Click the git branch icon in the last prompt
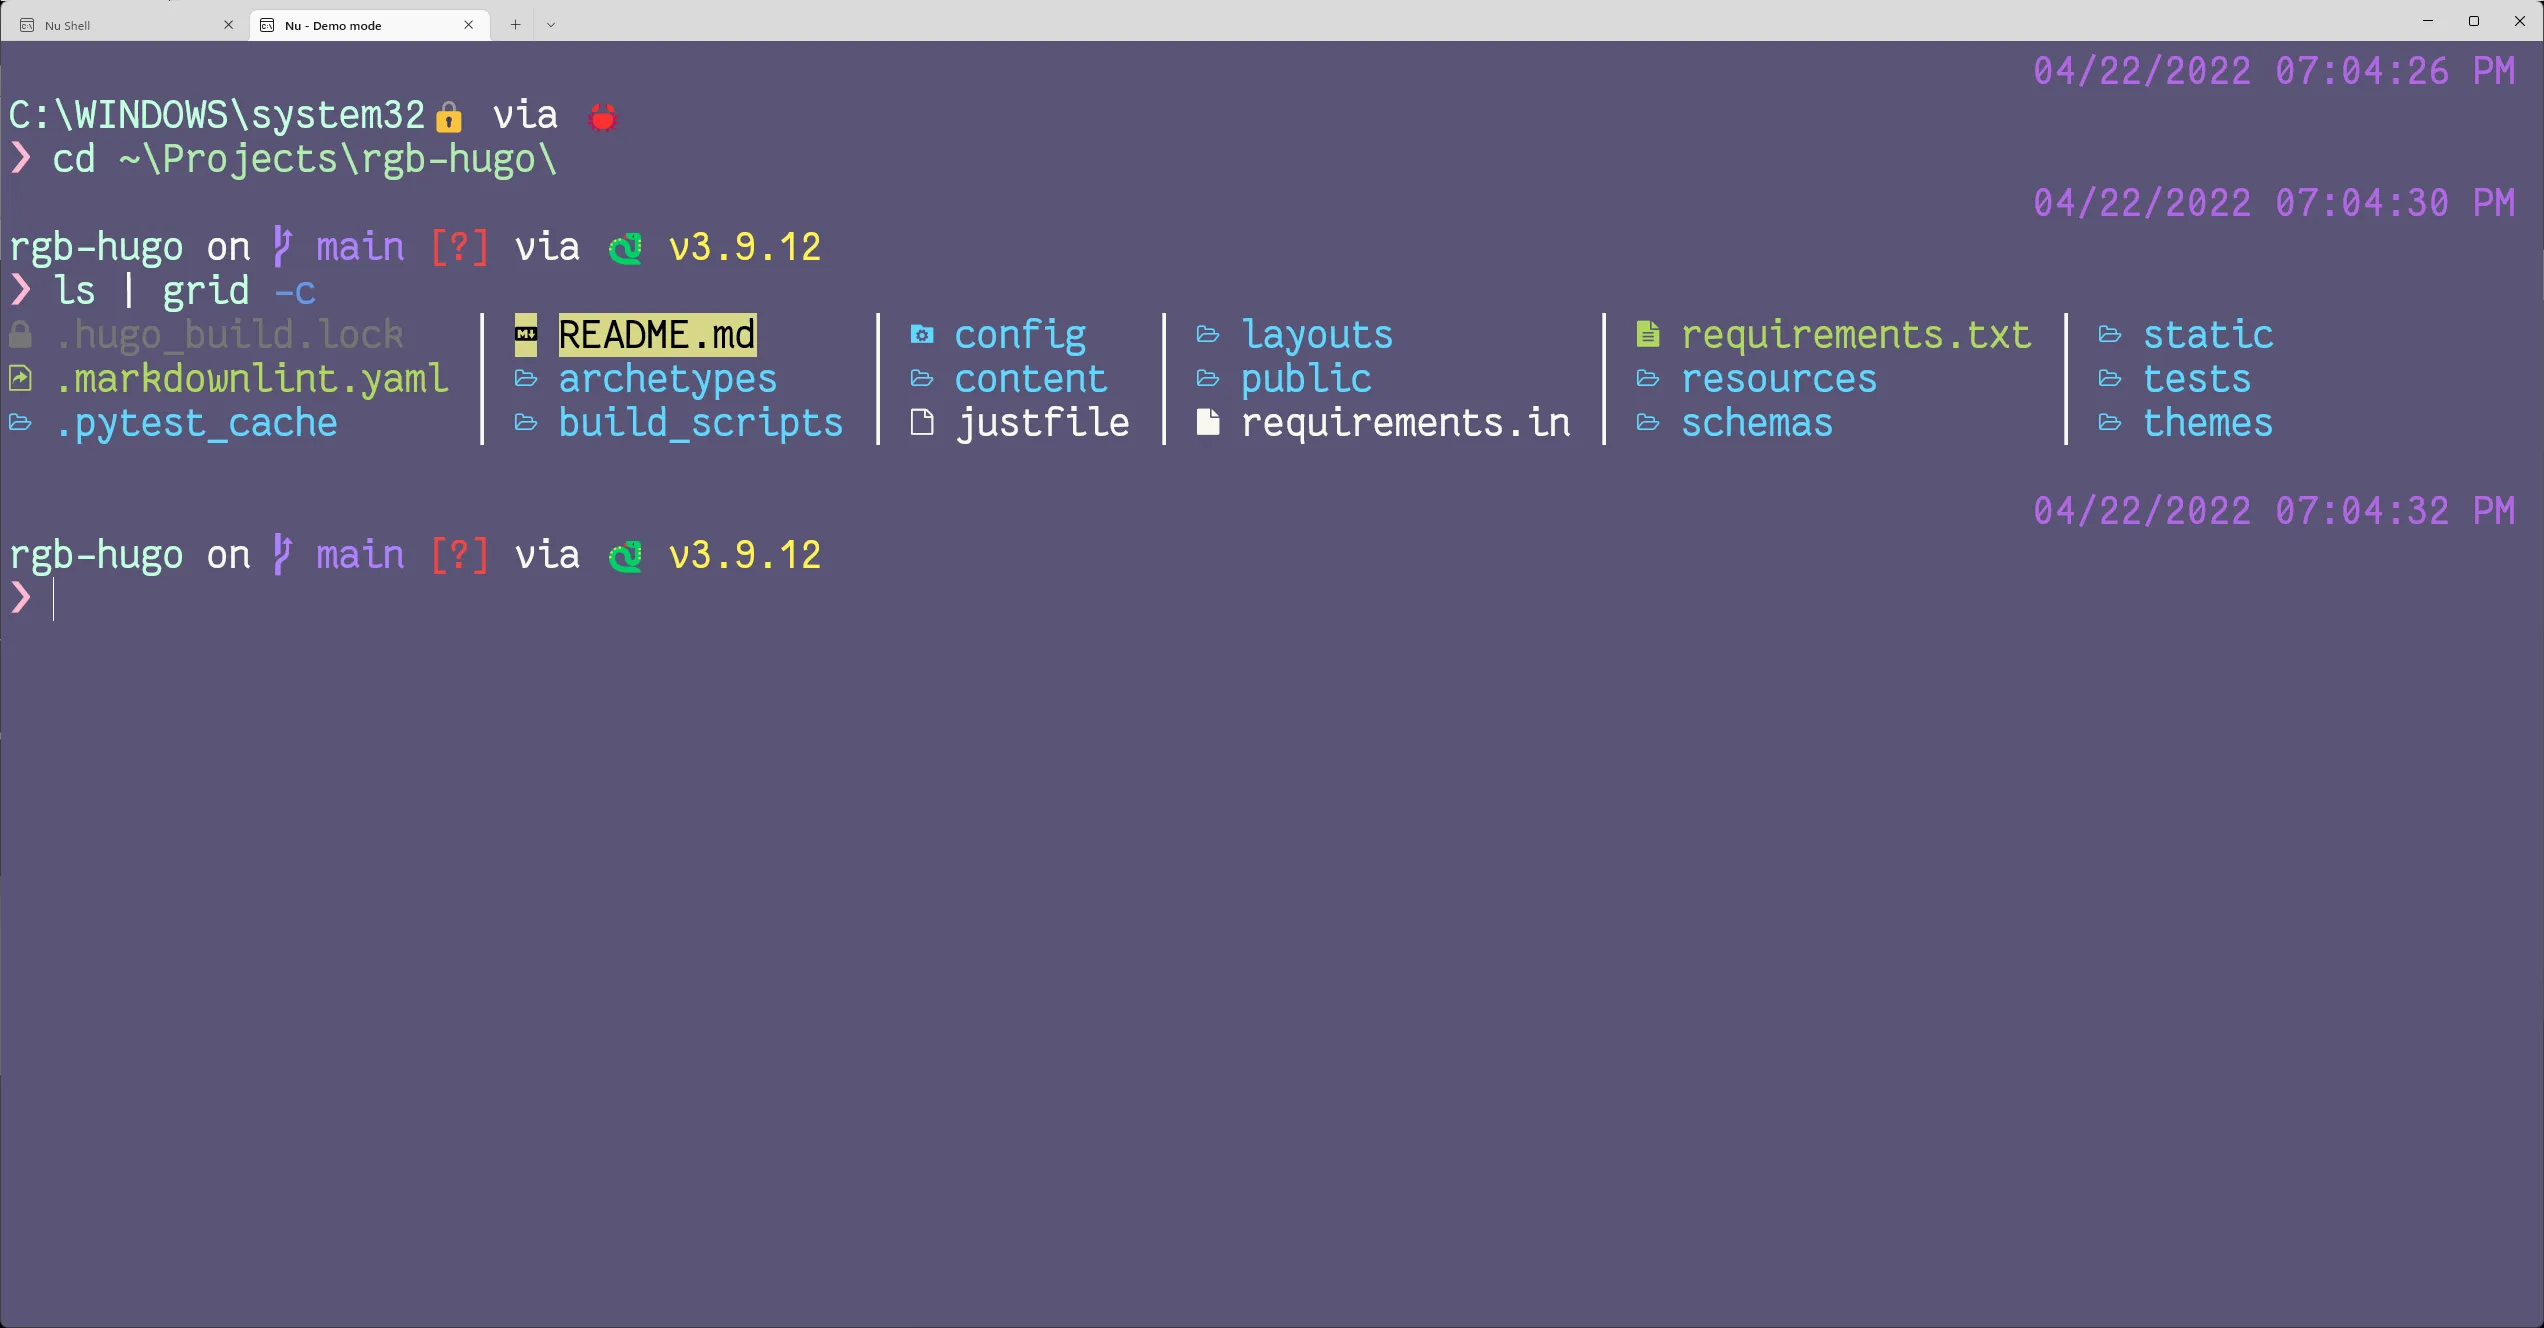 283,555
